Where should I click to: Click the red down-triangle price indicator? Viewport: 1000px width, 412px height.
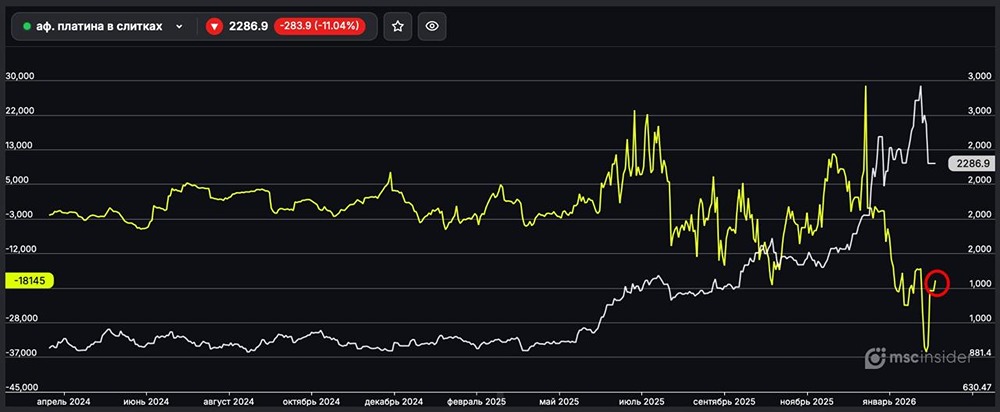click(214, 27)
